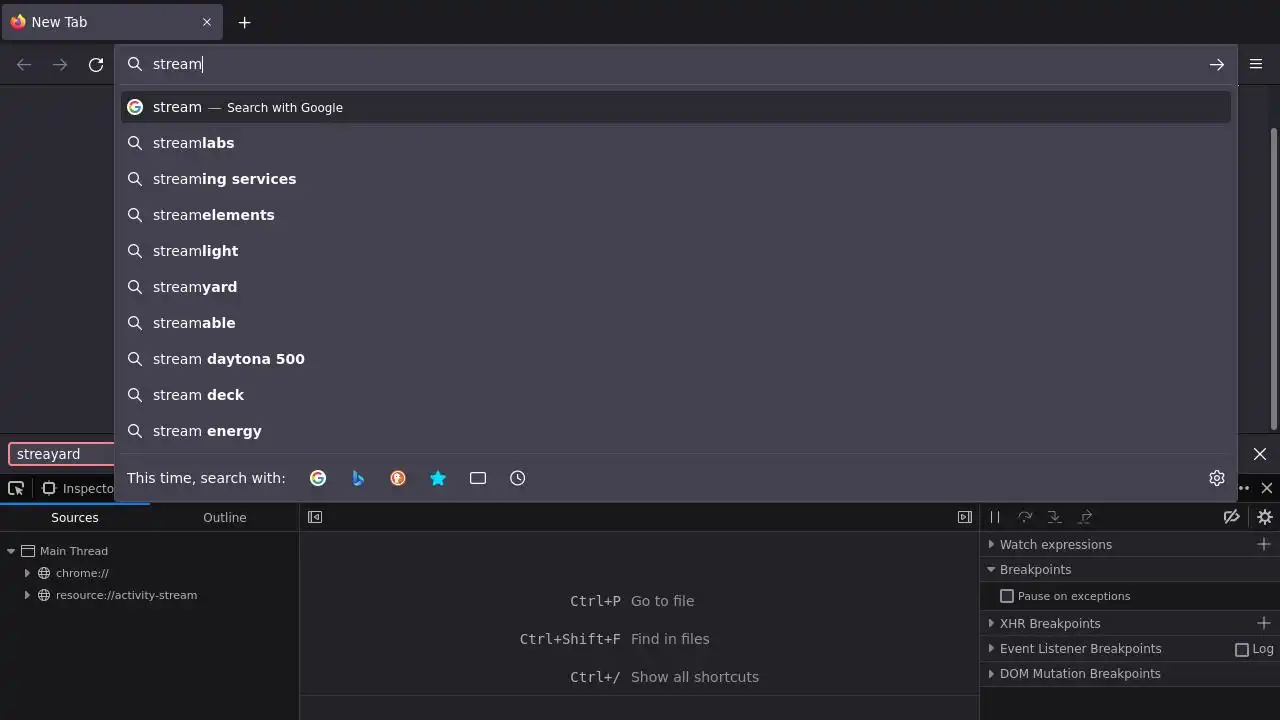This screenshot has width=1280, height=720.
Task: Expand Event Listener Breakpoints section
Action: 1080,649
